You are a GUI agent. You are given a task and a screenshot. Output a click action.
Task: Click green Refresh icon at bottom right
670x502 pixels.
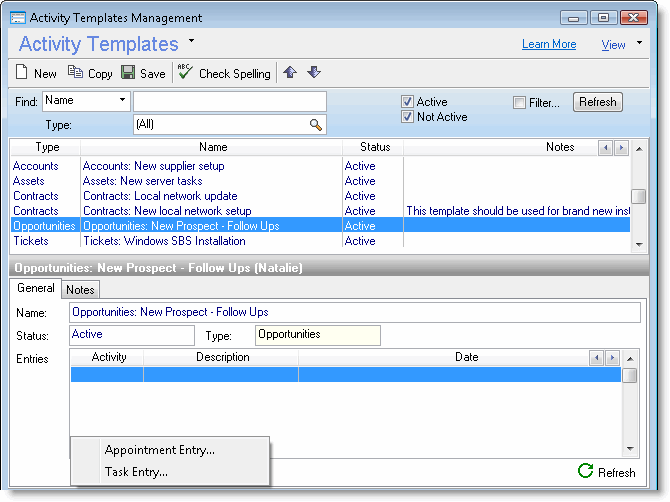585,471
